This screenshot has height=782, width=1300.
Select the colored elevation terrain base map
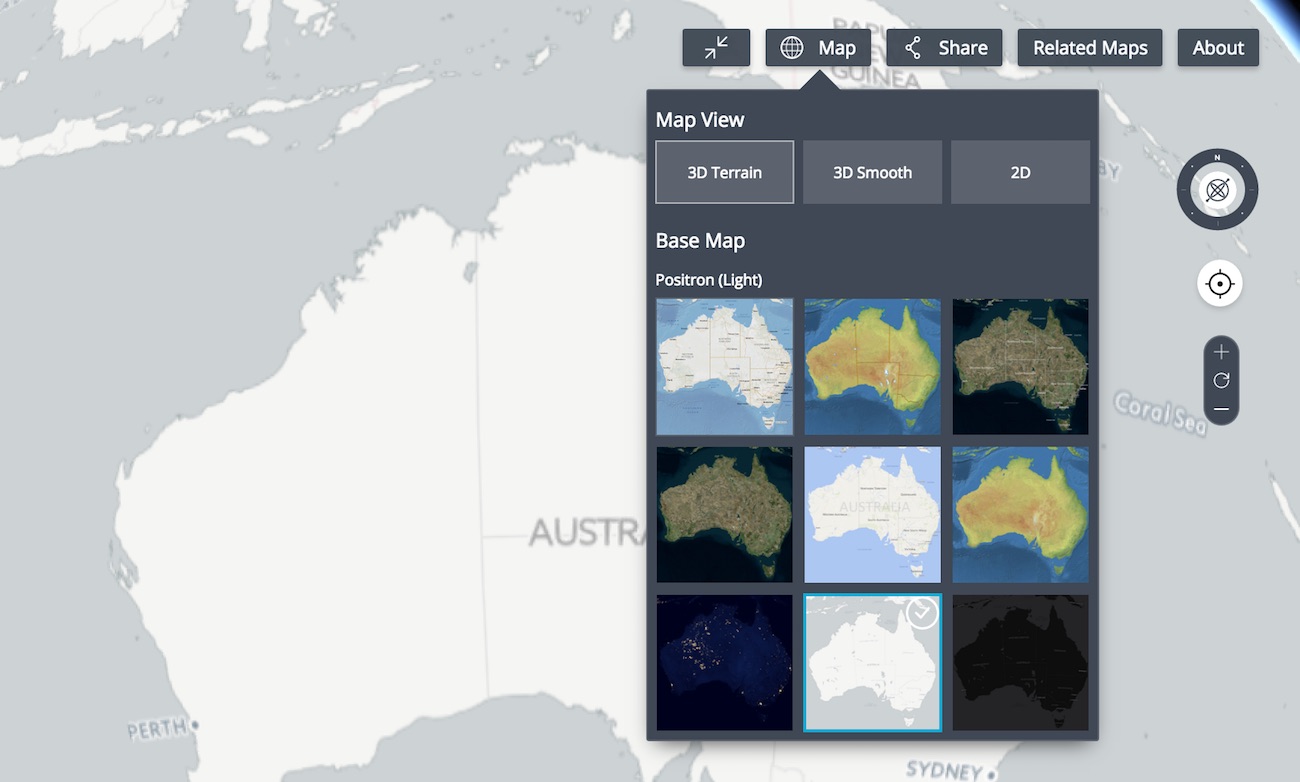tap(872, 367)
